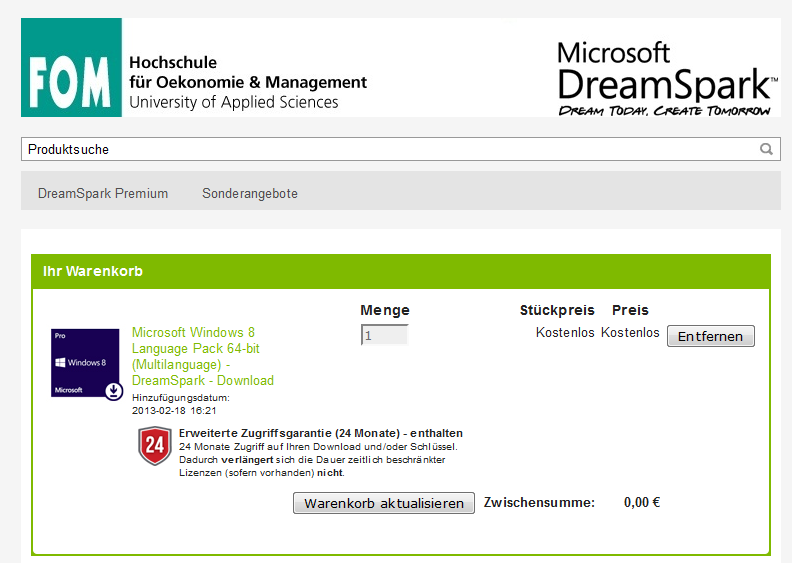Click the Warenkorb aktualisieren button
The height and width of the screenshot is (563, 792).
pos(384,503)
